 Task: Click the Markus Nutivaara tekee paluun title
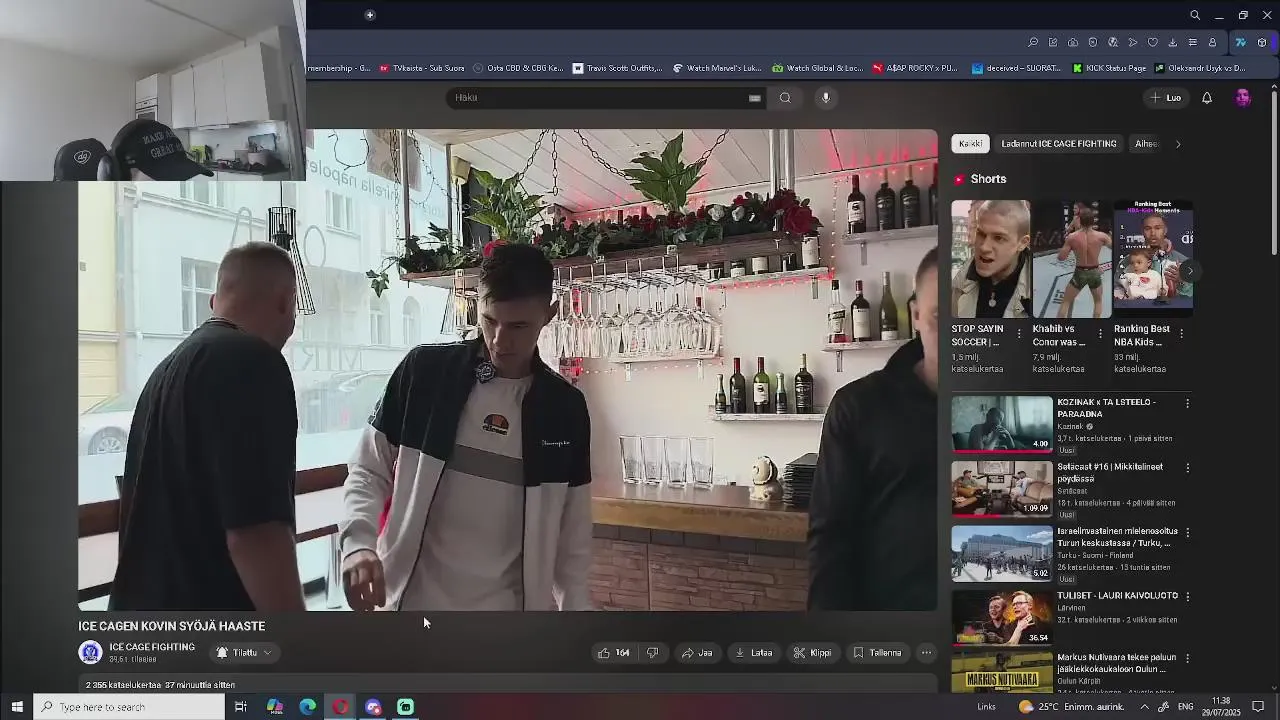(1117, 664)
